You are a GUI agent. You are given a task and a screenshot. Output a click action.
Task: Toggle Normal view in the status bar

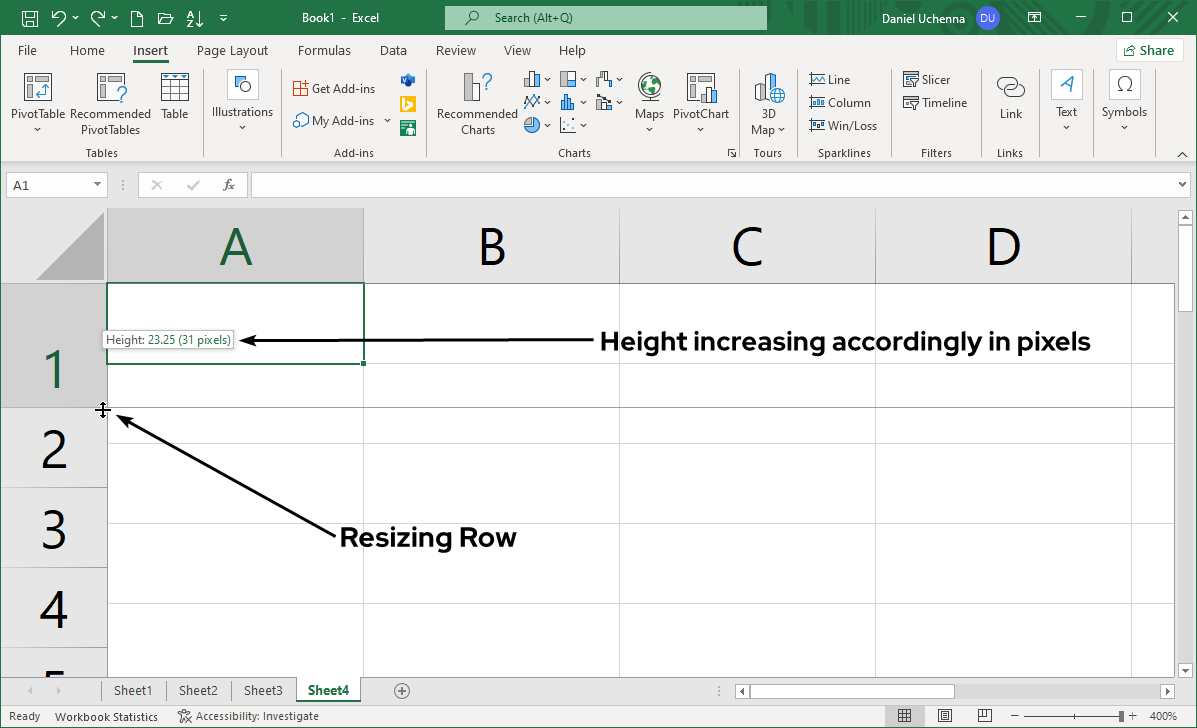click(904, 716)
